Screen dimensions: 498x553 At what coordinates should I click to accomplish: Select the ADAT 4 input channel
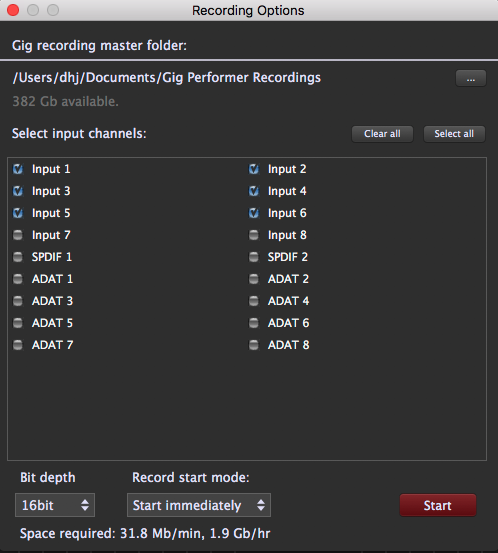[x=254, y=301]
